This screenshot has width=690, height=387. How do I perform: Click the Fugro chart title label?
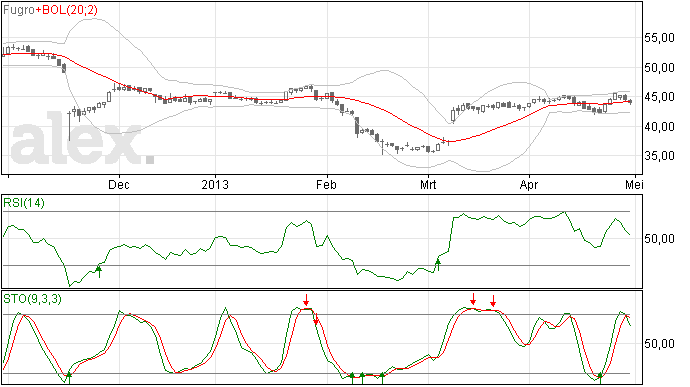pyautogui.click(x=18, y=10)
